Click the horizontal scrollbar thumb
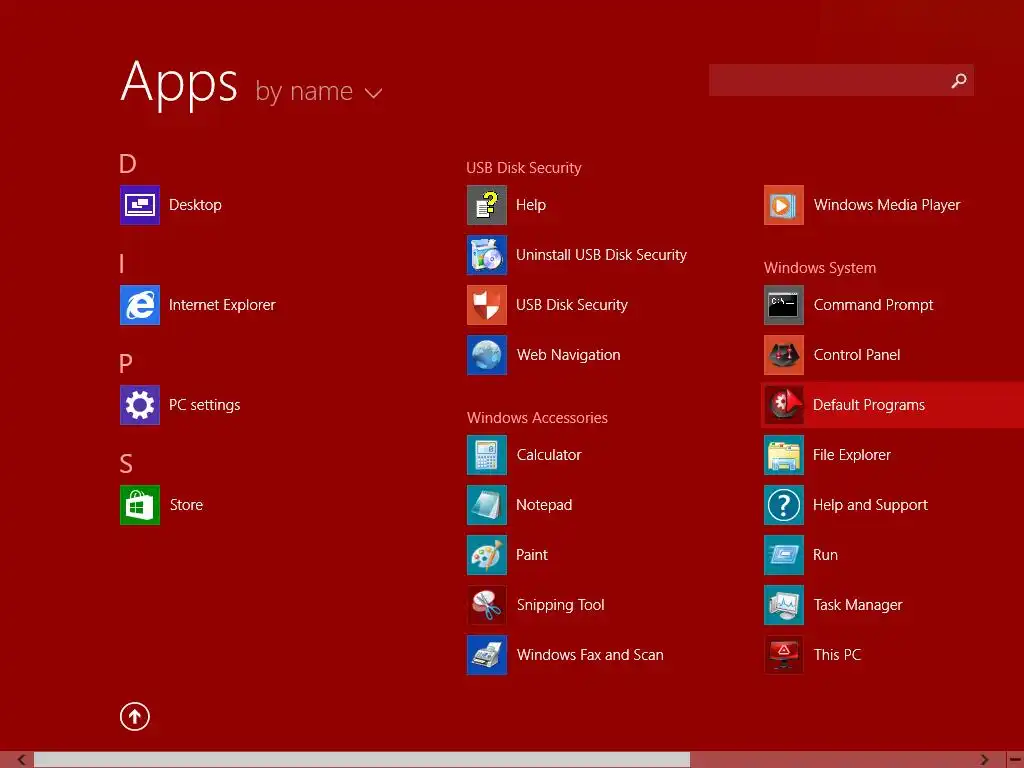 (362, 760)
